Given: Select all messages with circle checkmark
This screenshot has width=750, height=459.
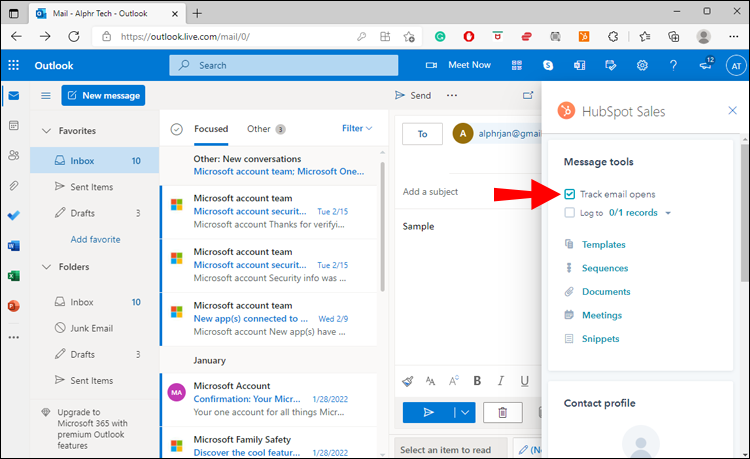Looking at the screenshot, I should [176, 129].
